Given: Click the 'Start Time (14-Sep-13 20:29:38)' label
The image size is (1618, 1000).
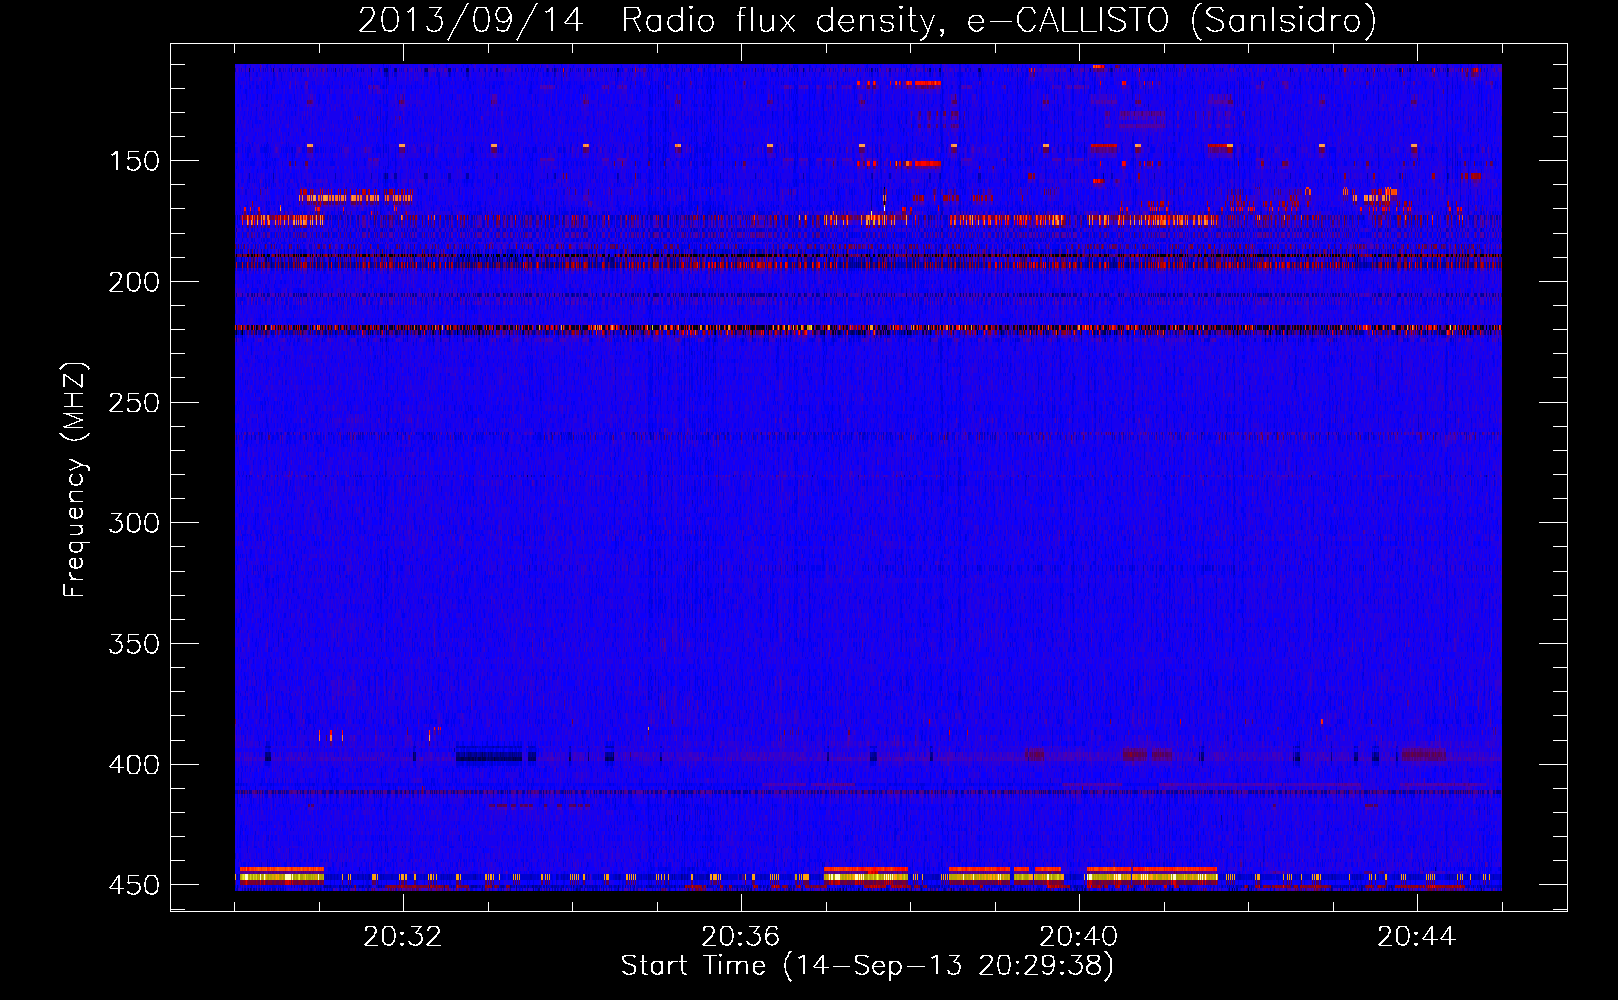Looking at the screenshot, I should (x=867, y=965).
